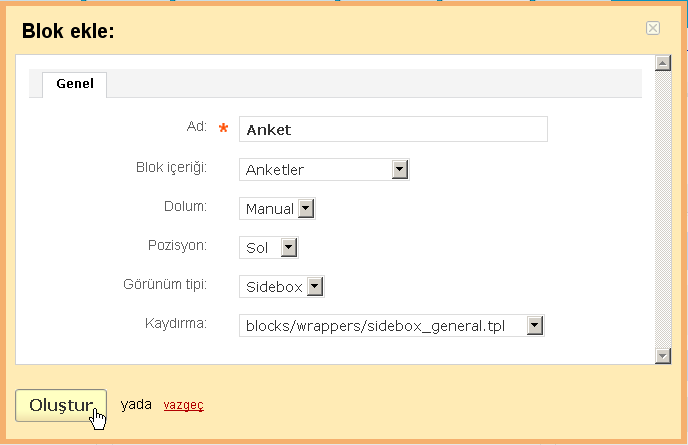This screenshot has width=688, height=445.
Task: Click the scrollbar up arrow
Action: (663, 63)
